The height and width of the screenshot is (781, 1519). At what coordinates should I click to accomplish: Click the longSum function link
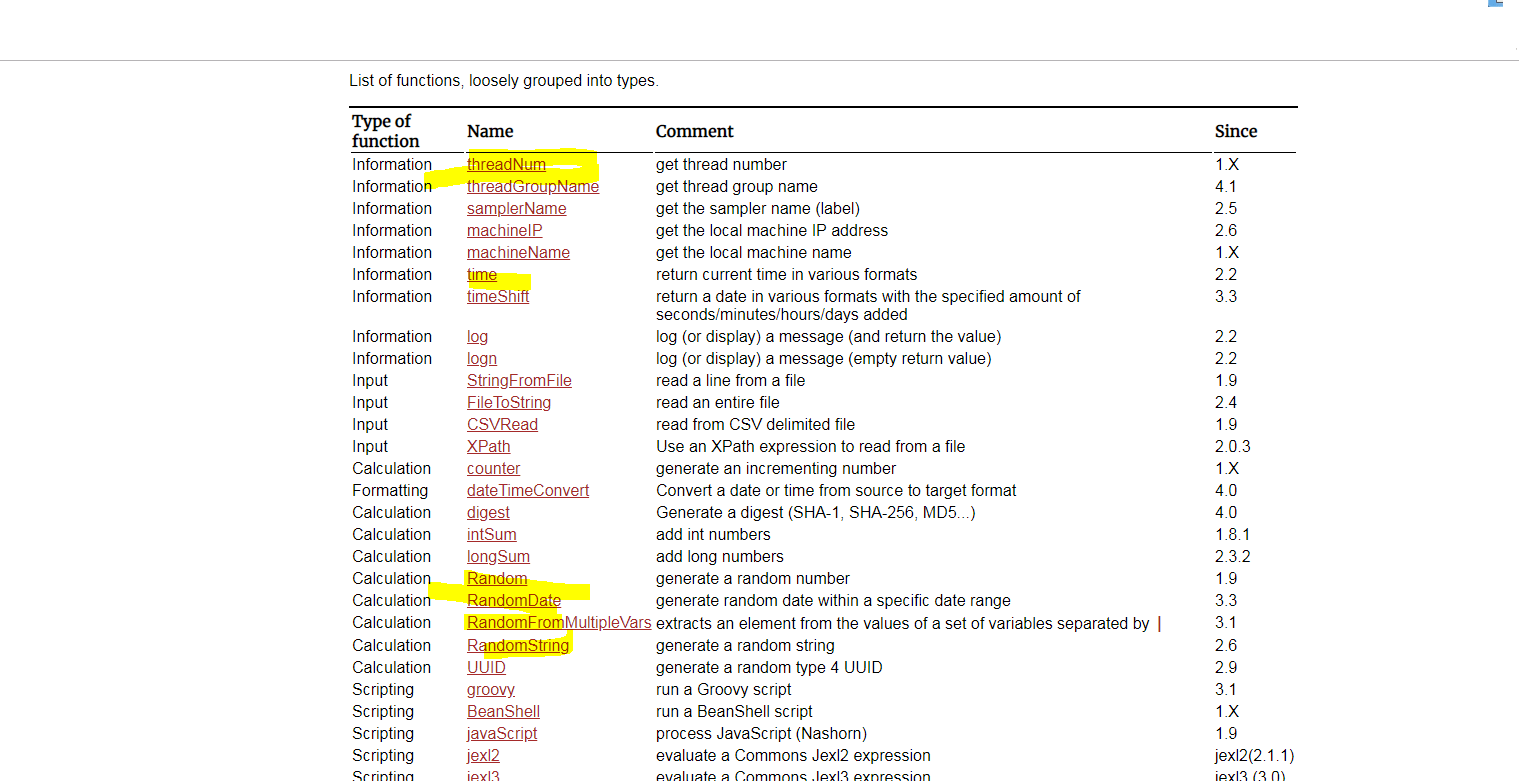(x=498, y=556)
